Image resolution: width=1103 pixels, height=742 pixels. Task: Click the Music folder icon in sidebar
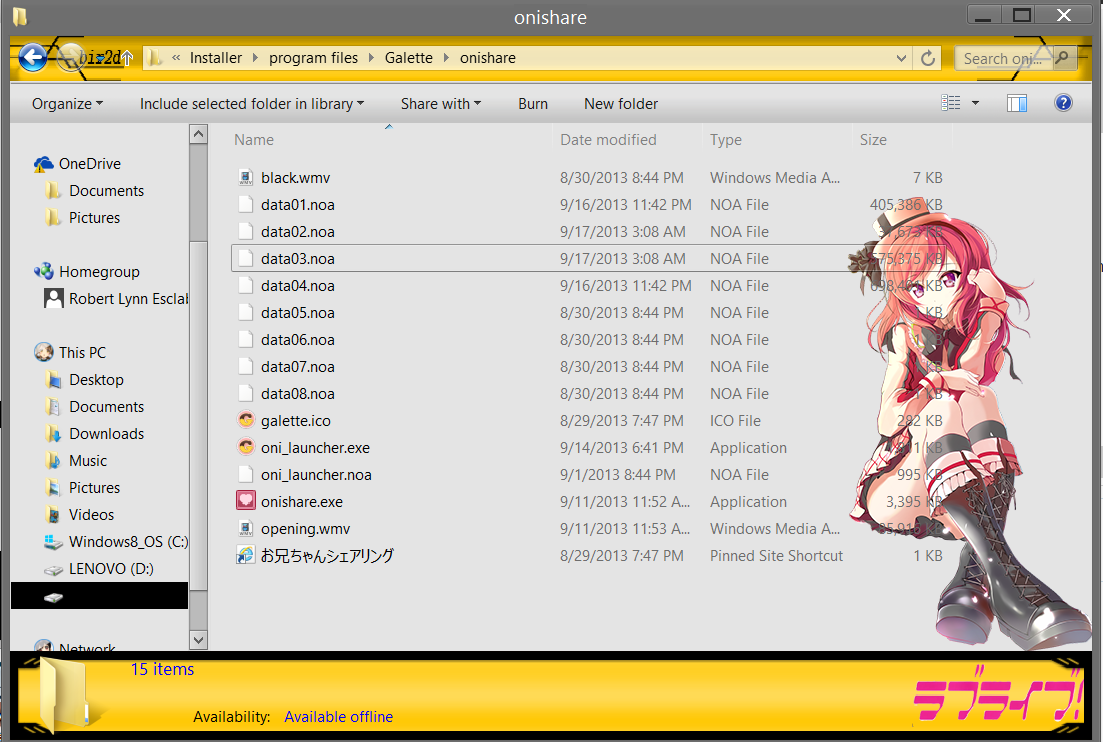[53, 461]
